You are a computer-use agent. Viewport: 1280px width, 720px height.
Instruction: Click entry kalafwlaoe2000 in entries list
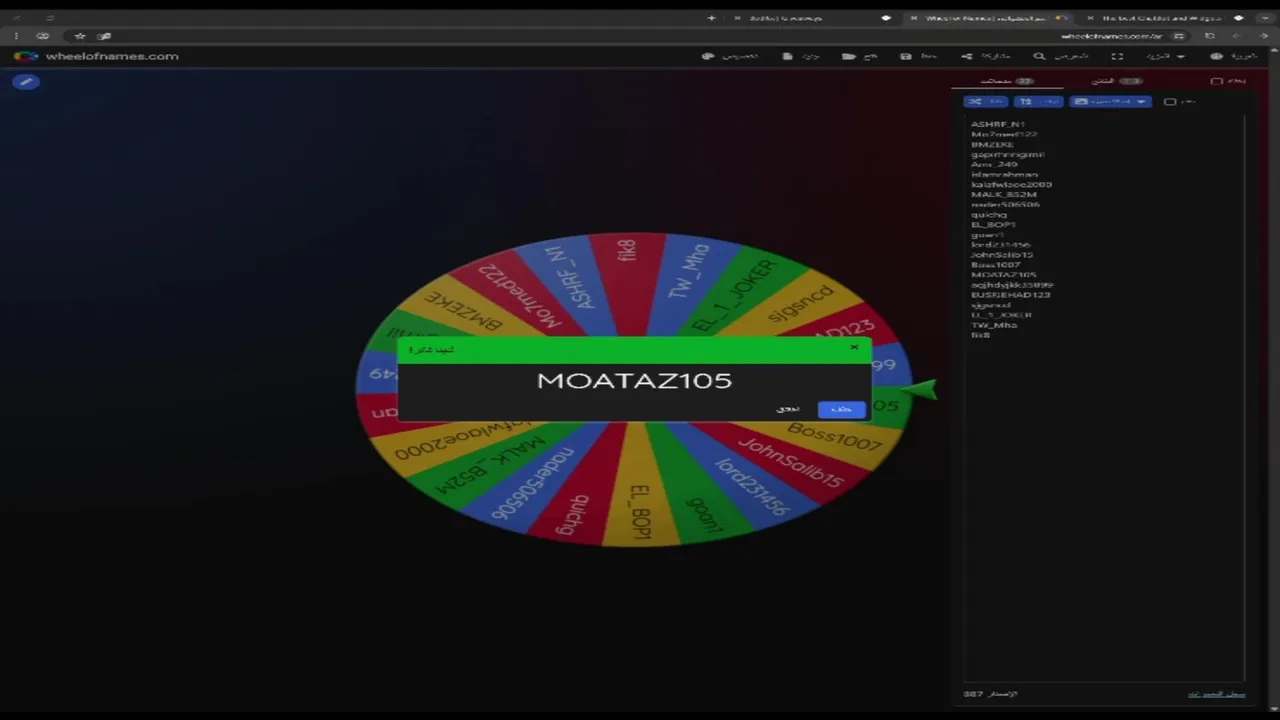pyautogui.click(x=1011, y=184)
